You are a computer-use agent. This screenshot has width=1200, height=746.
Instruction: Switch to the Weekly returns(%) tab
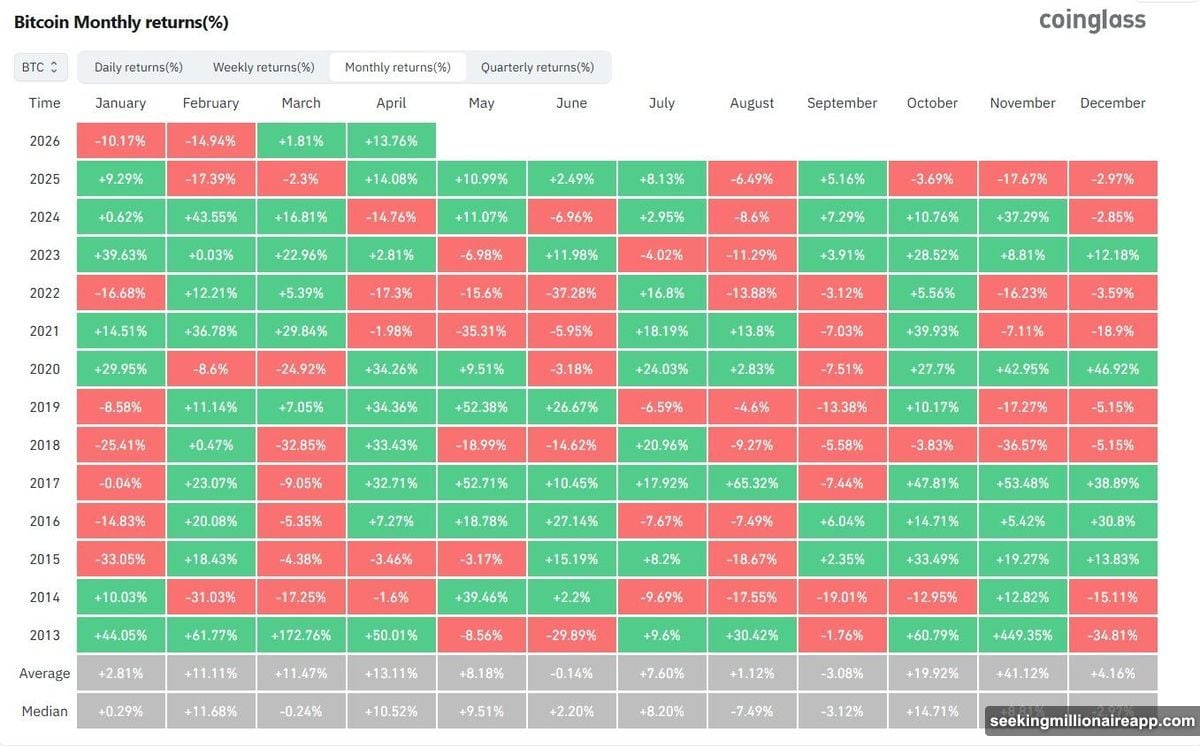263,67
